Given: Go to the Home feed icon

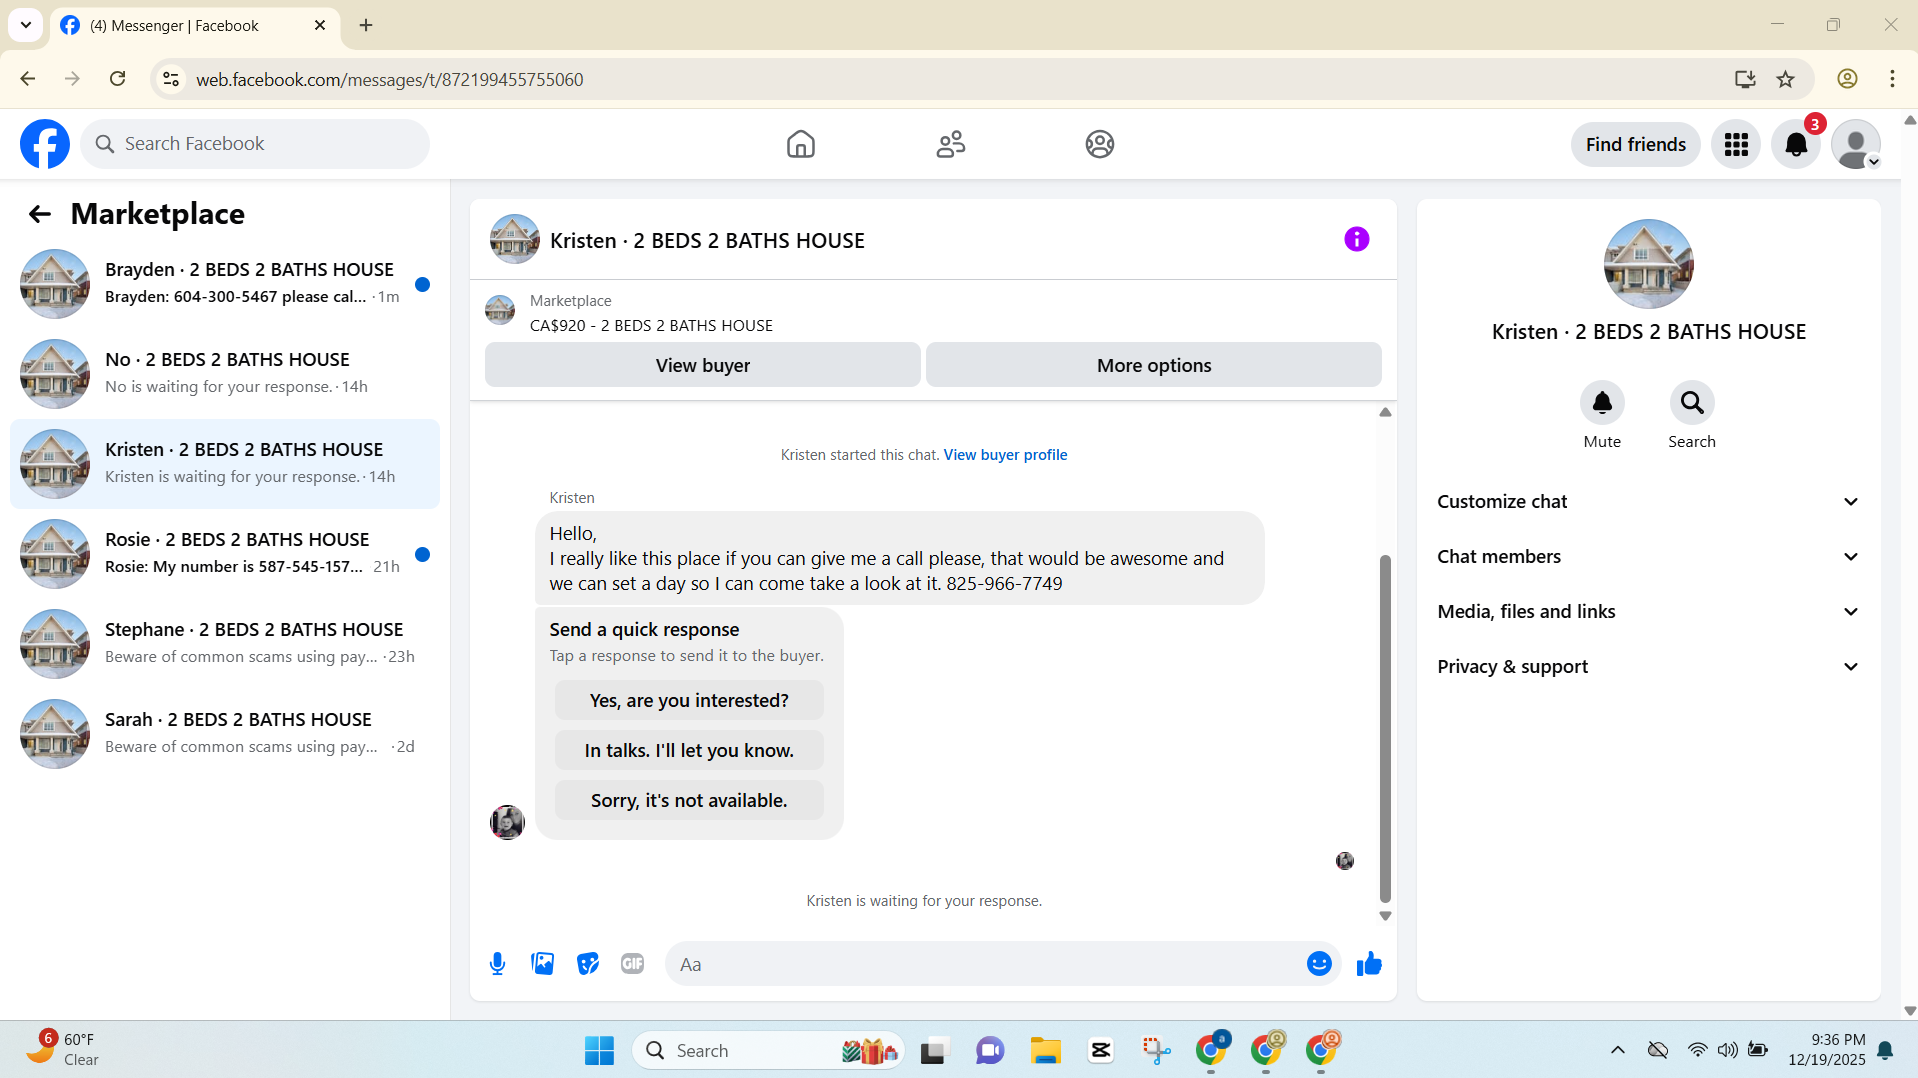Looking at the screenshot, I should pos(800,144).
